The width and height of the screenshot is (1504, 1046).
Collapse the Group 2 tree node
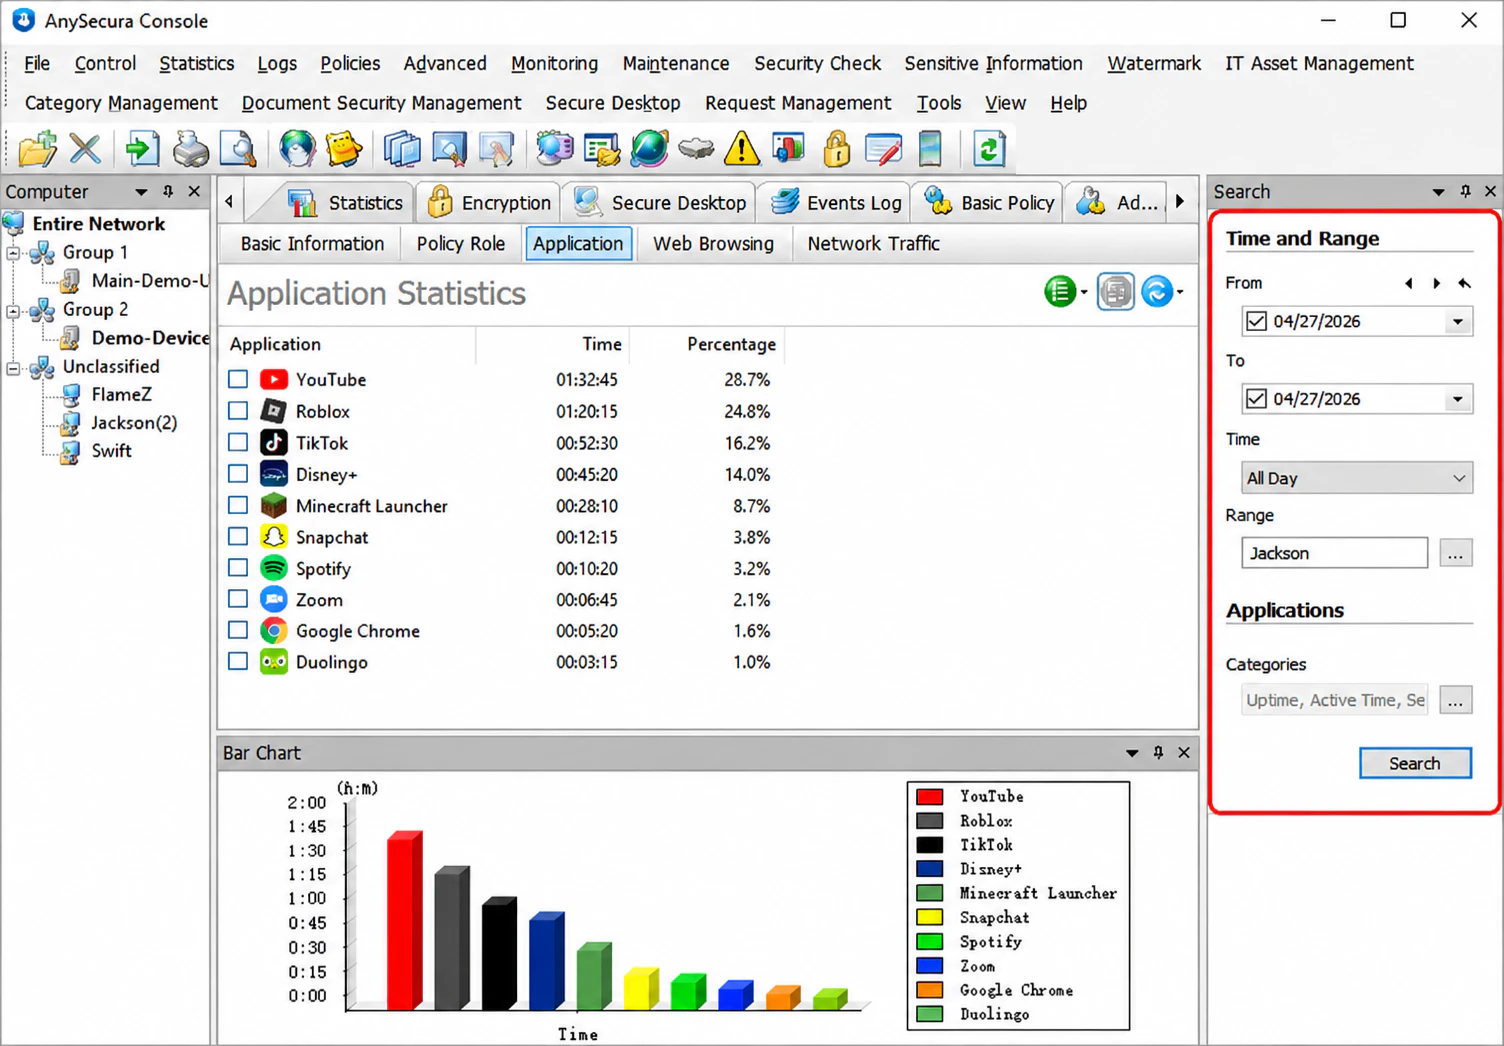pos(13,310)
